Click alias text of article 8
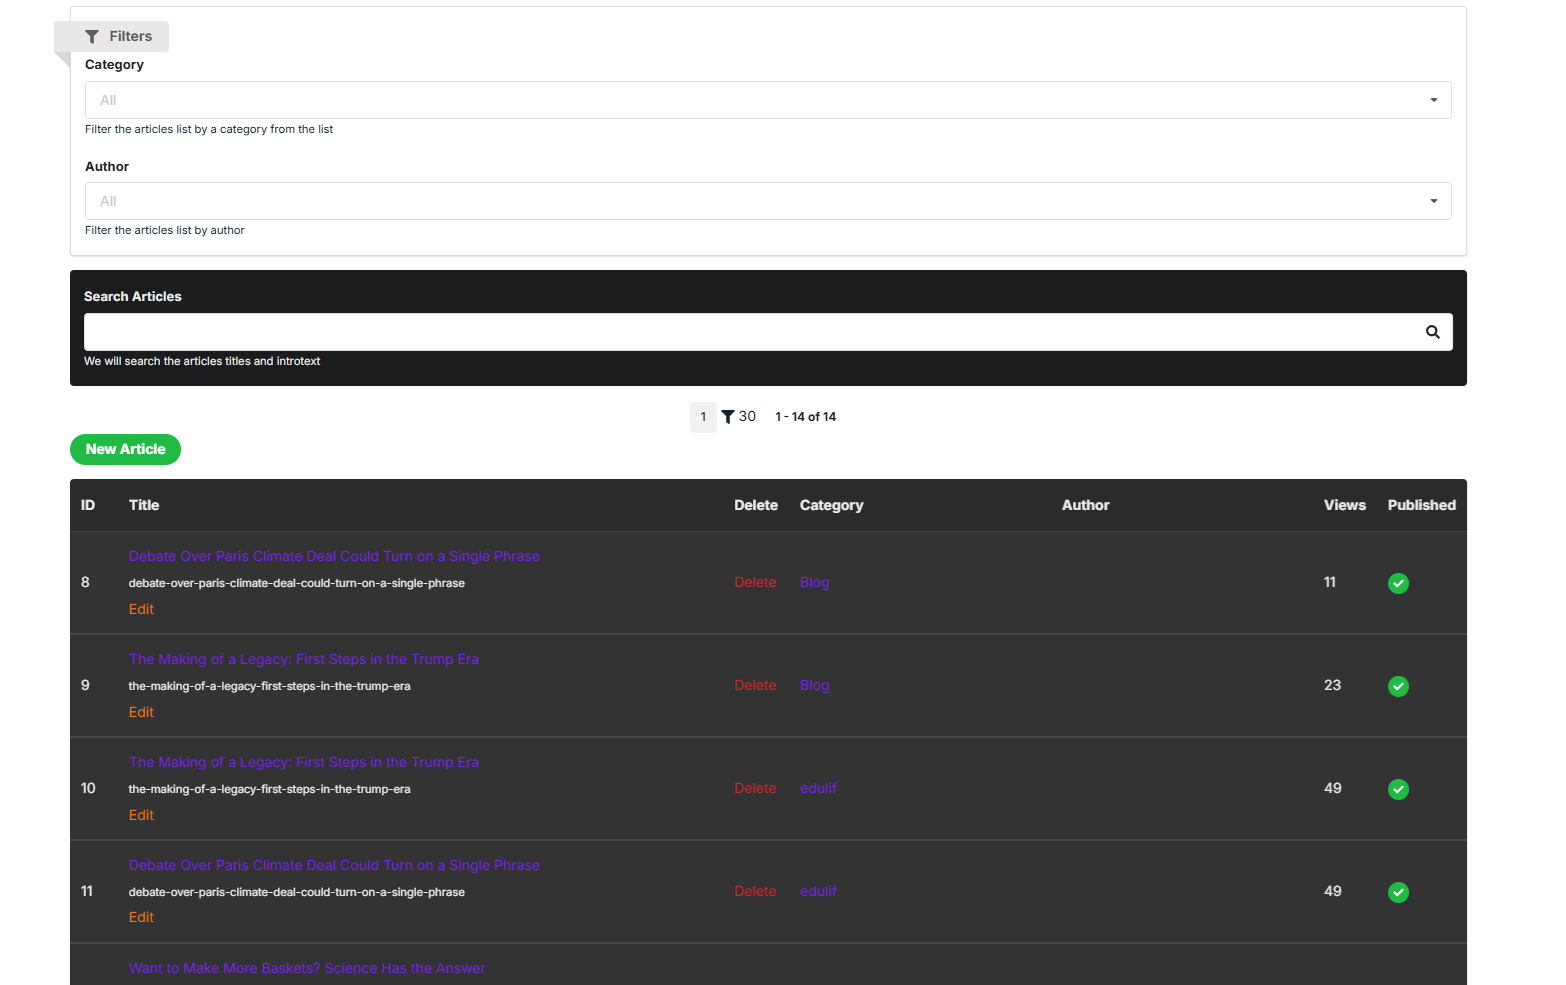 296,583
